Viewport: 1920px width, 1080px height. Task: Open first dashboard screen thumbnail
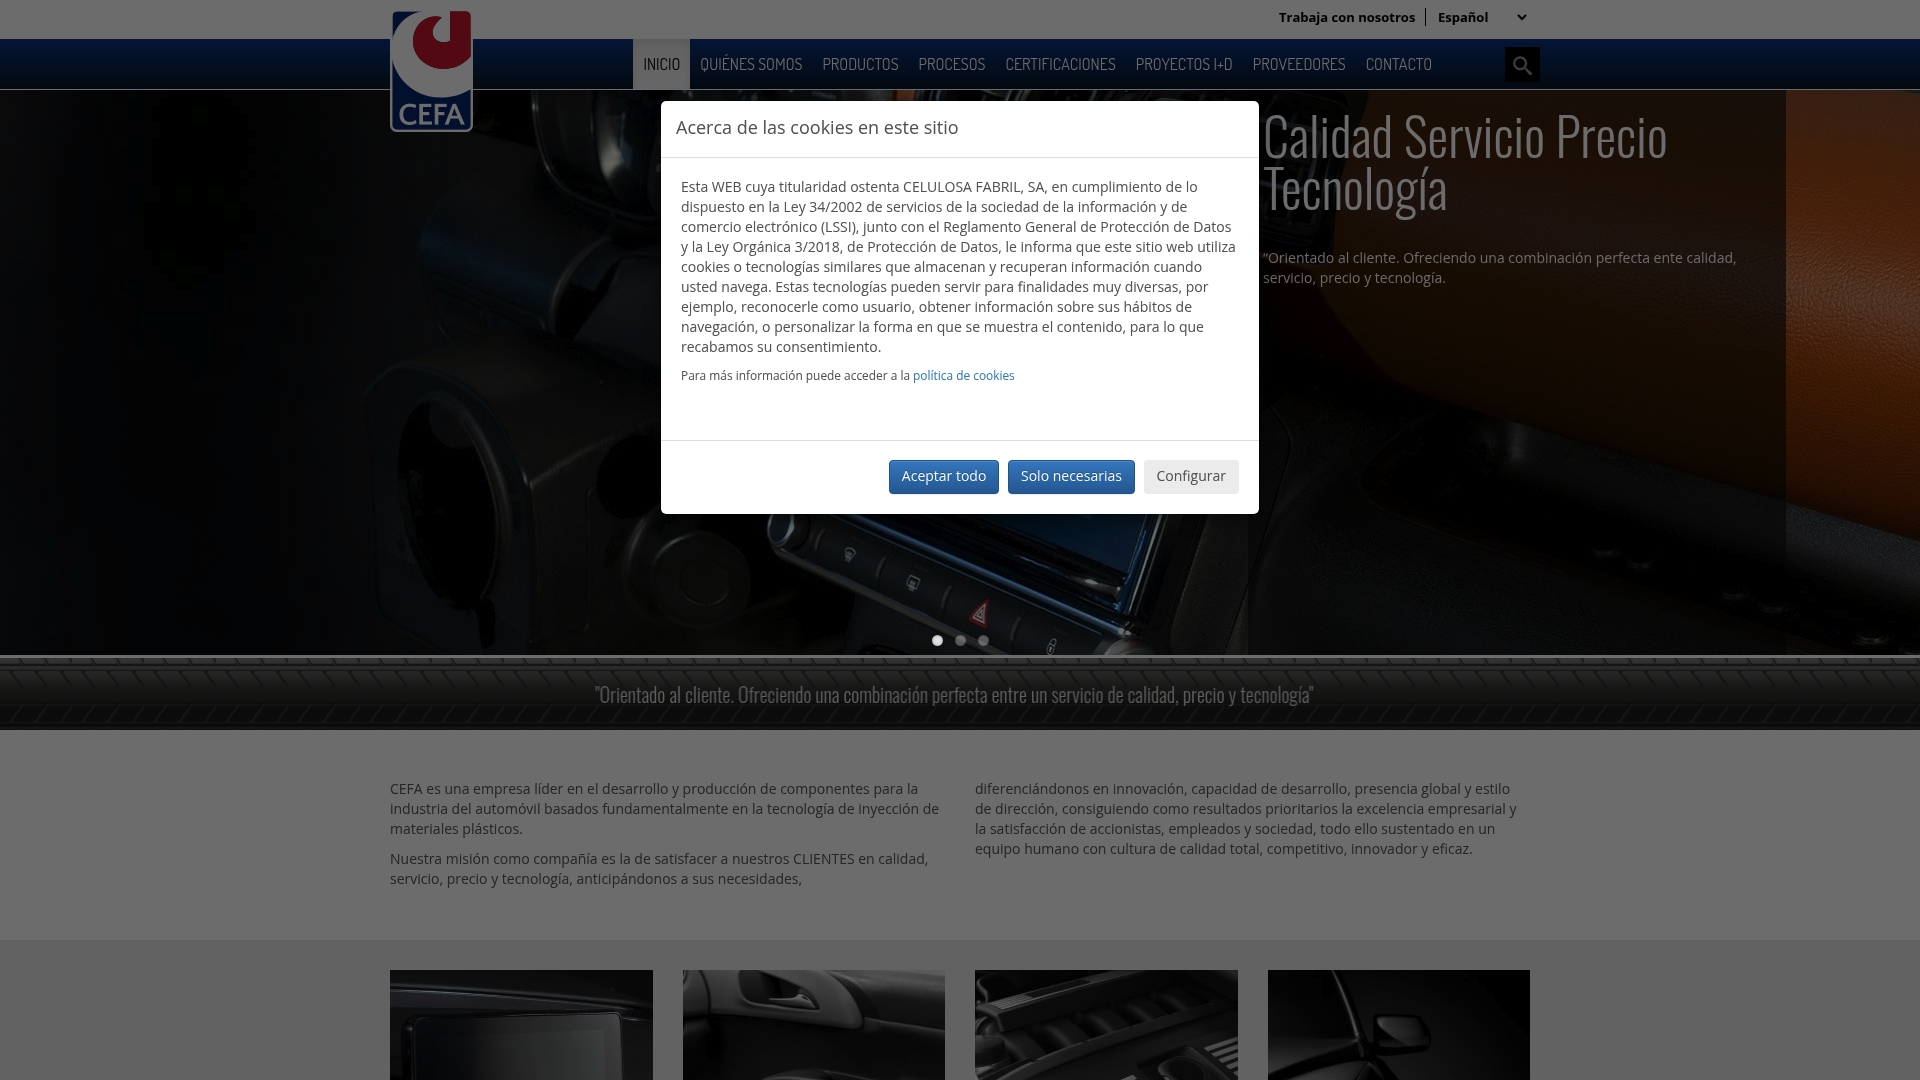(x=521, y=1025)
